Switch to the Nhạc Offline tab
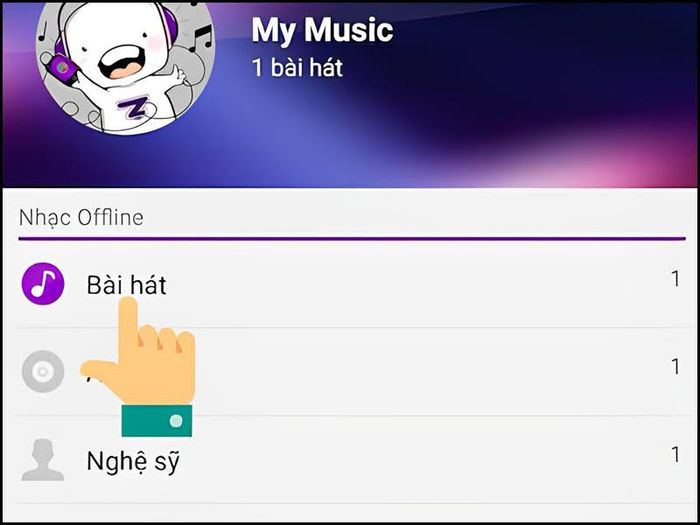700x525 pixels. point(81,218)
